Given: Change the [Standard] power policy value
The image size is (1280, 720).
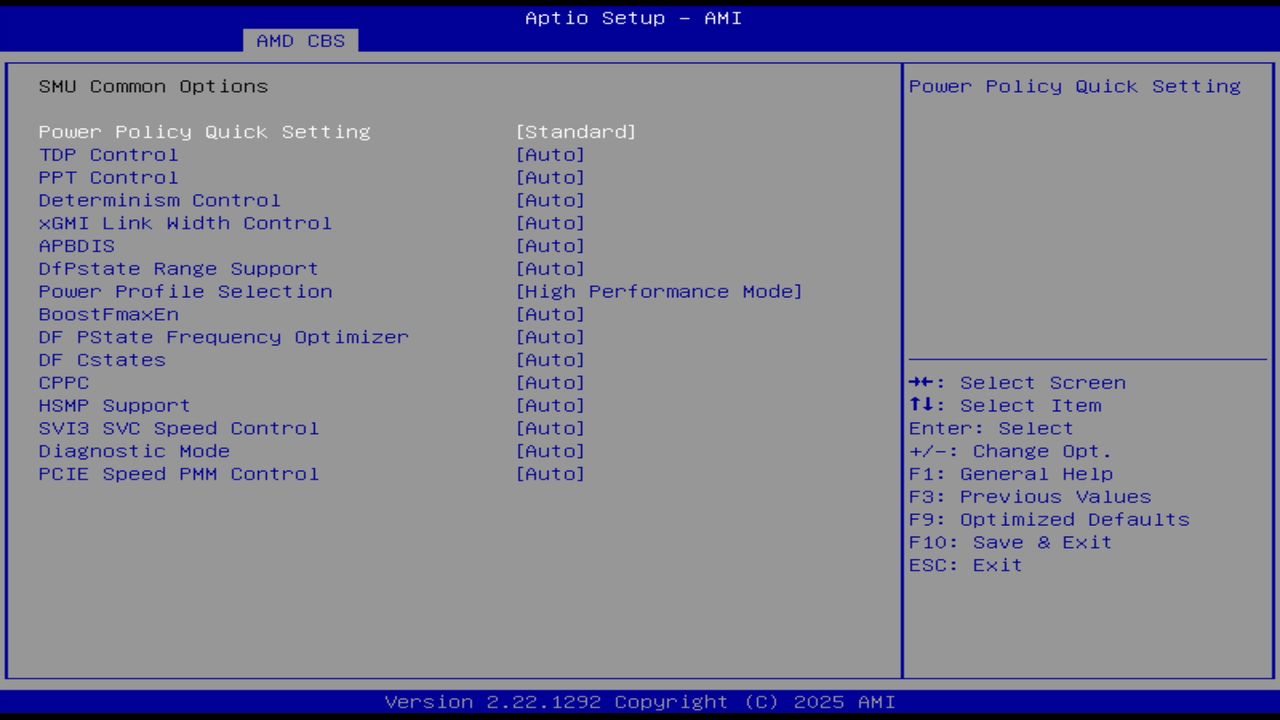Looking at the screenshot, I should click(x=575, y=132).
